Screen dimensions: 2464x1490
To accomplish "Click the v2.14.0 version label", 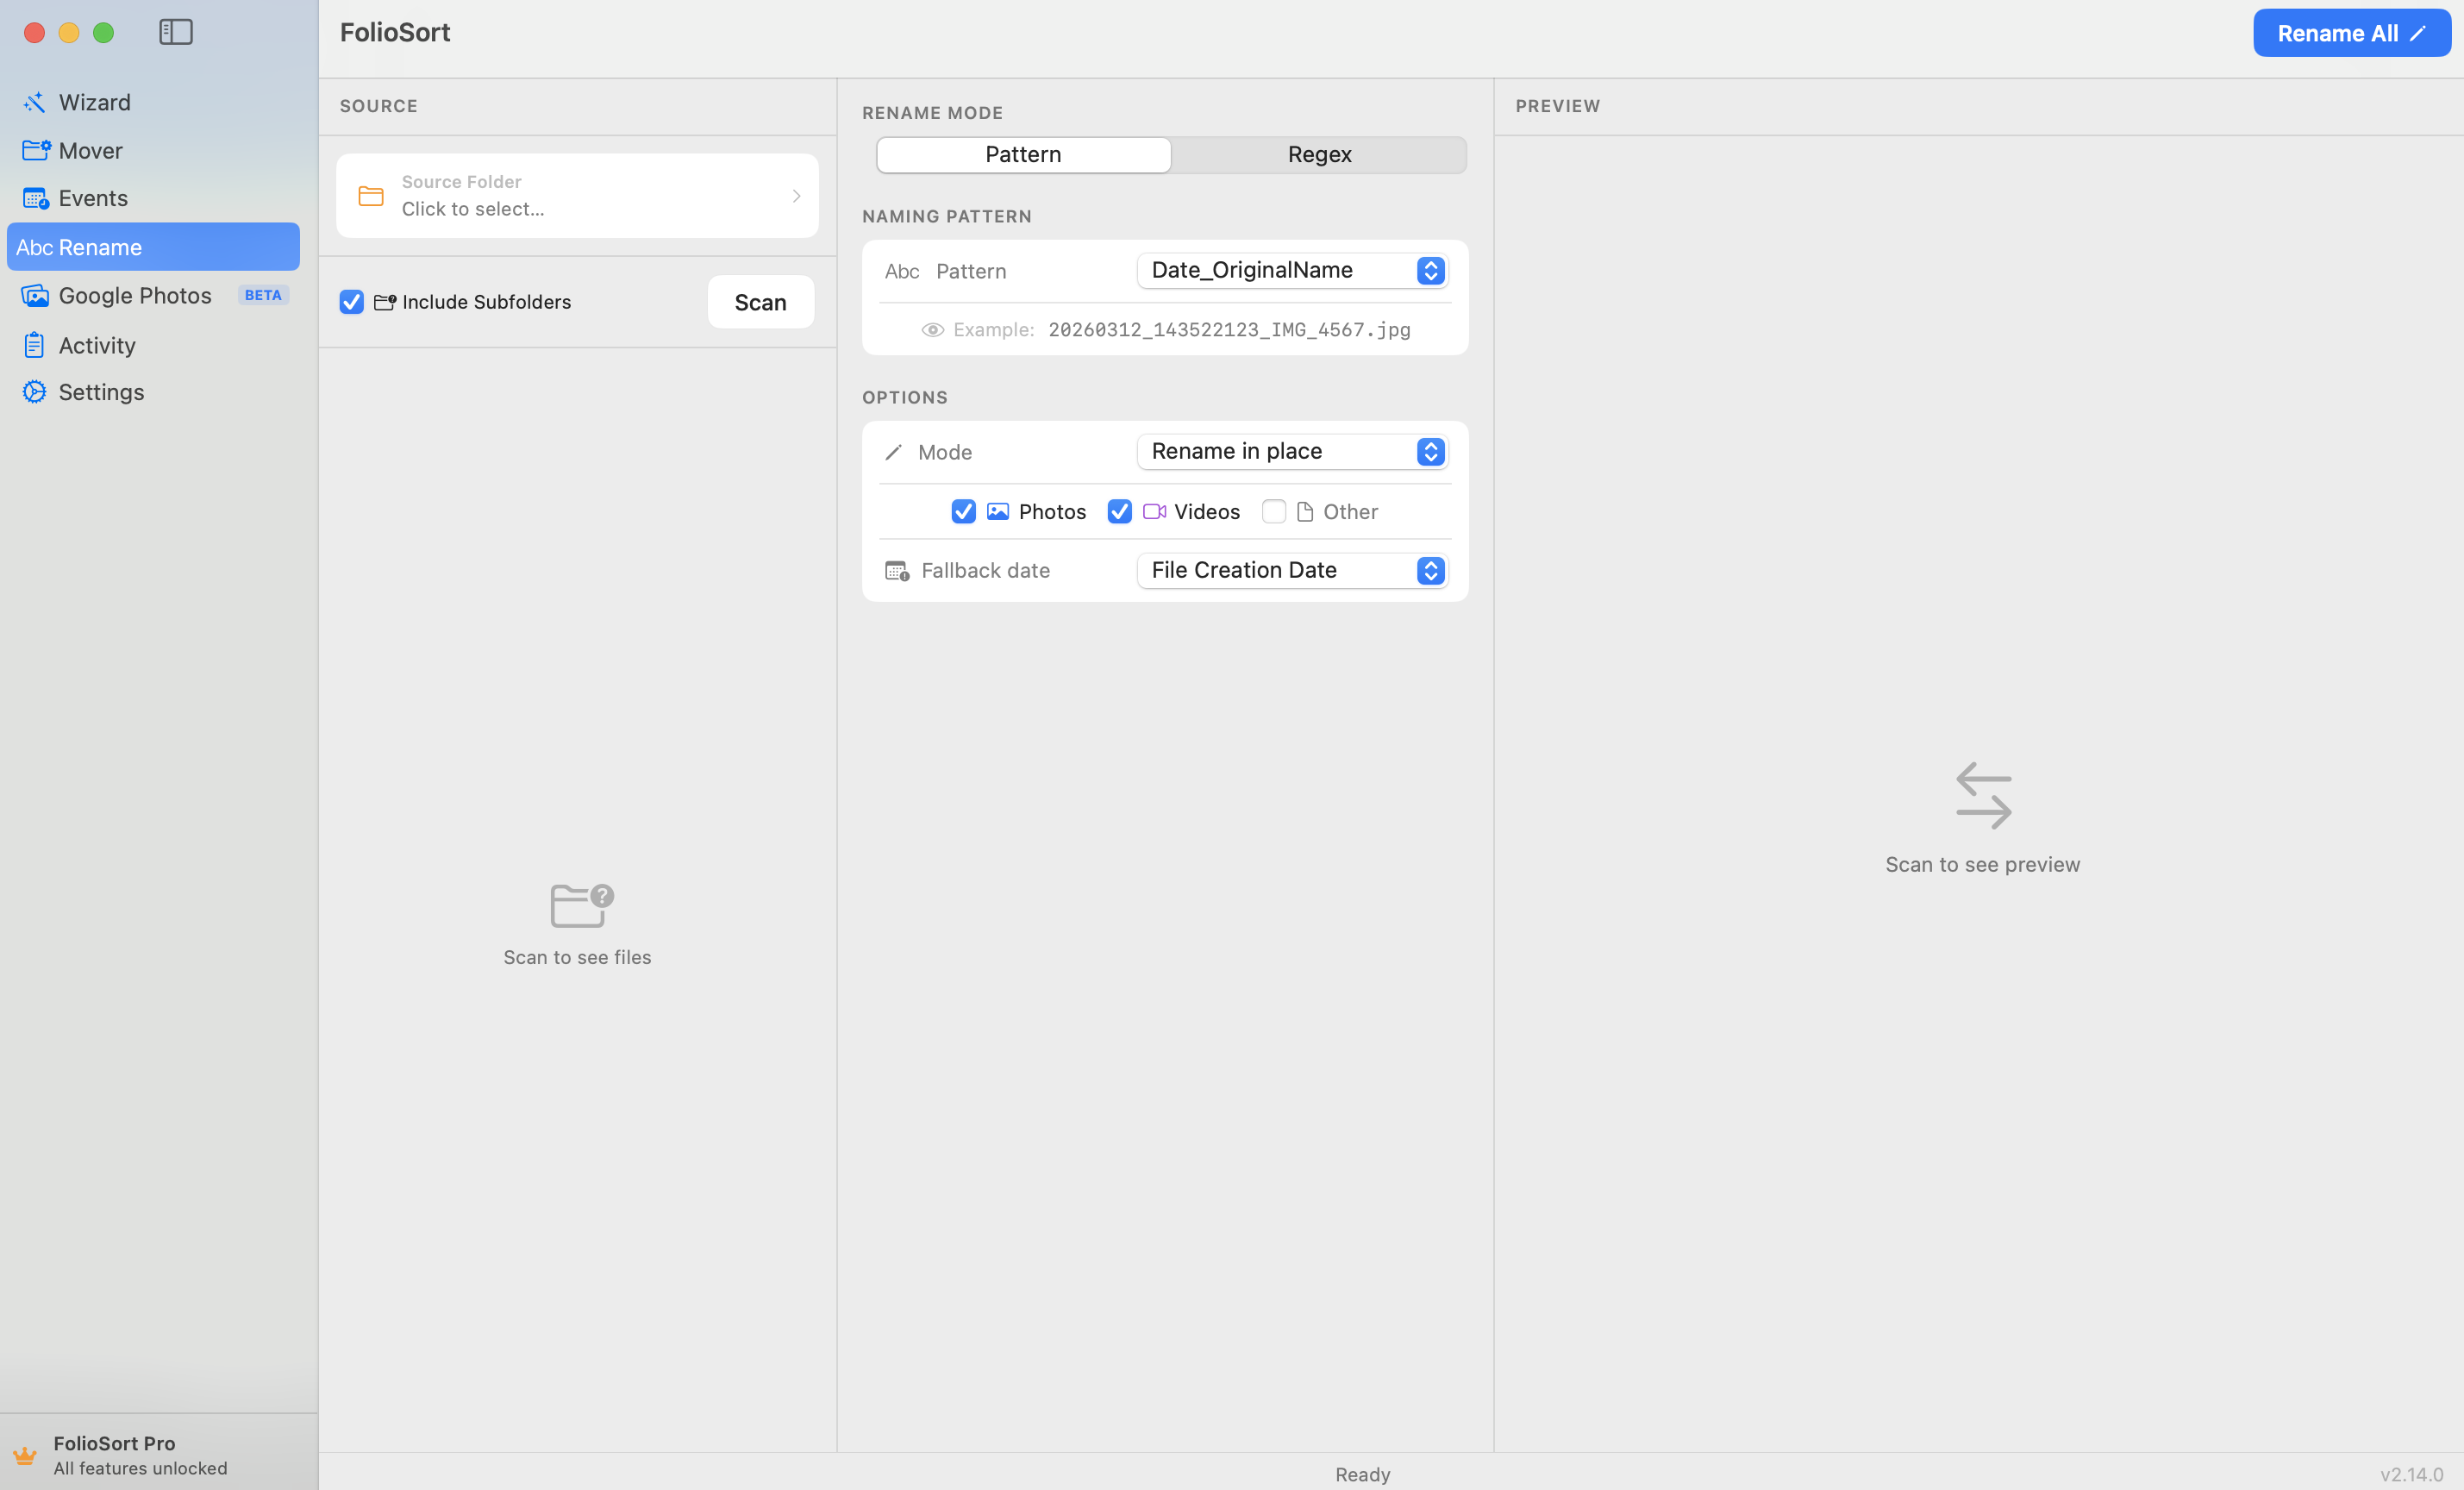I will pyautogui.click(x=2411, y=1474).
